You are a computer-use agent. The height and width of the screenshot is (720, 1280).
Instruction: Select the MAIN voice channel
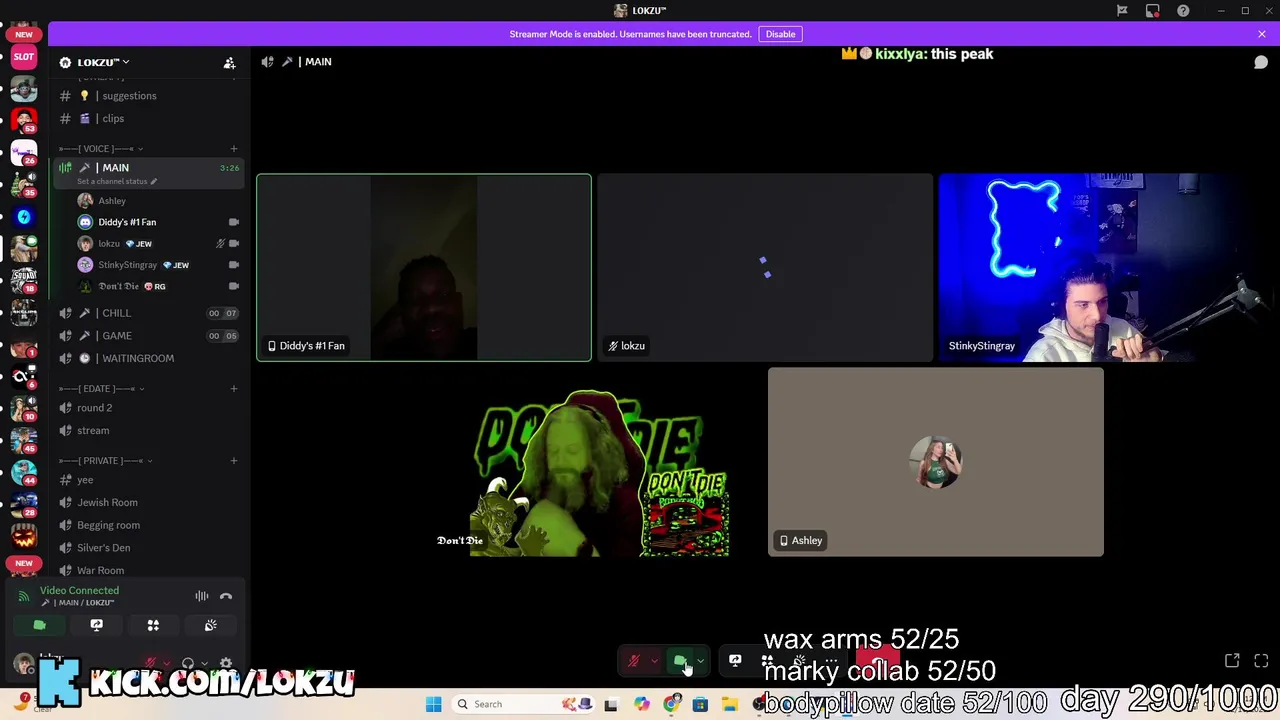[149, 168]
